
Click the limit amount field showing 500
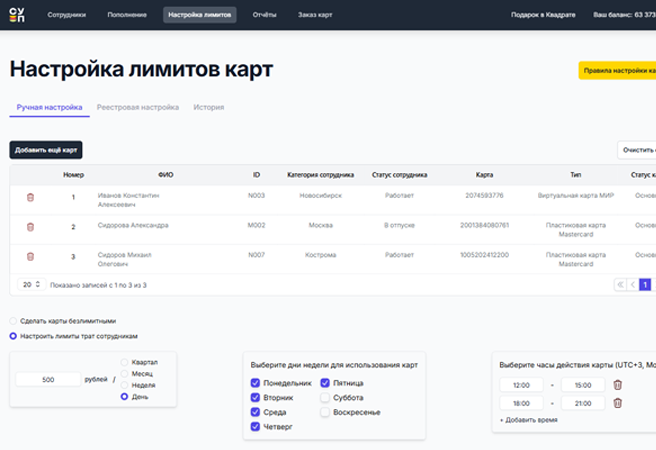point(48,380)
